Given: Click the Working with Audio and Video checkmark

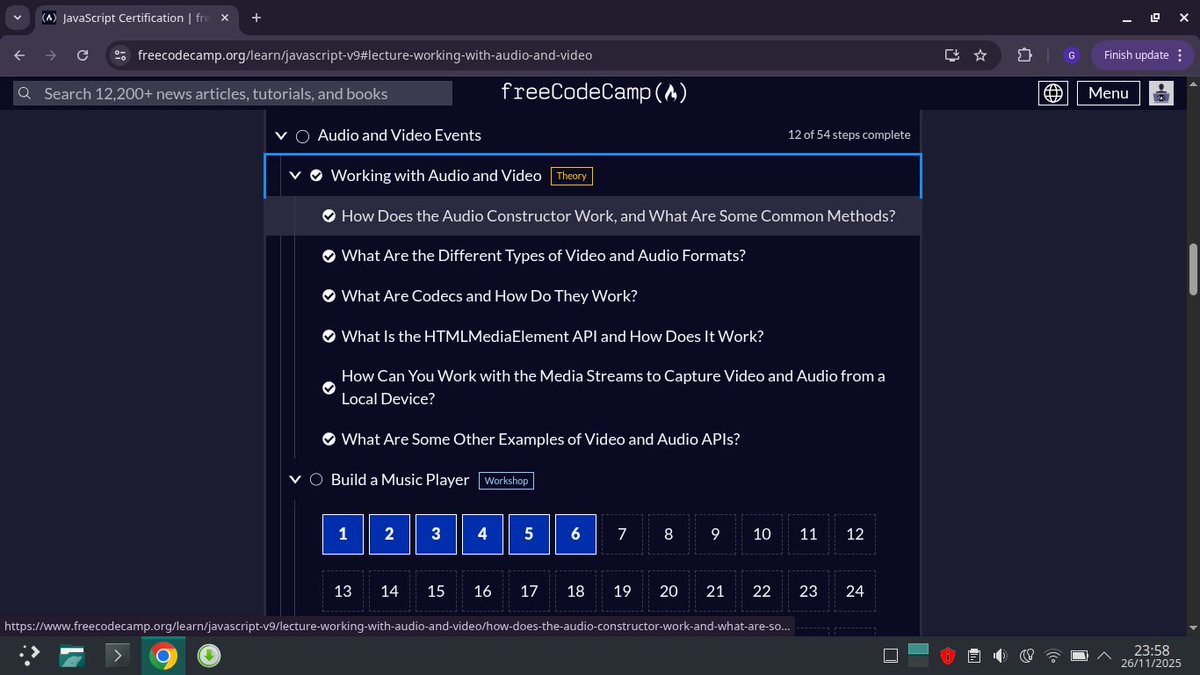Looking at the screenshot, I should click(316, 175).
